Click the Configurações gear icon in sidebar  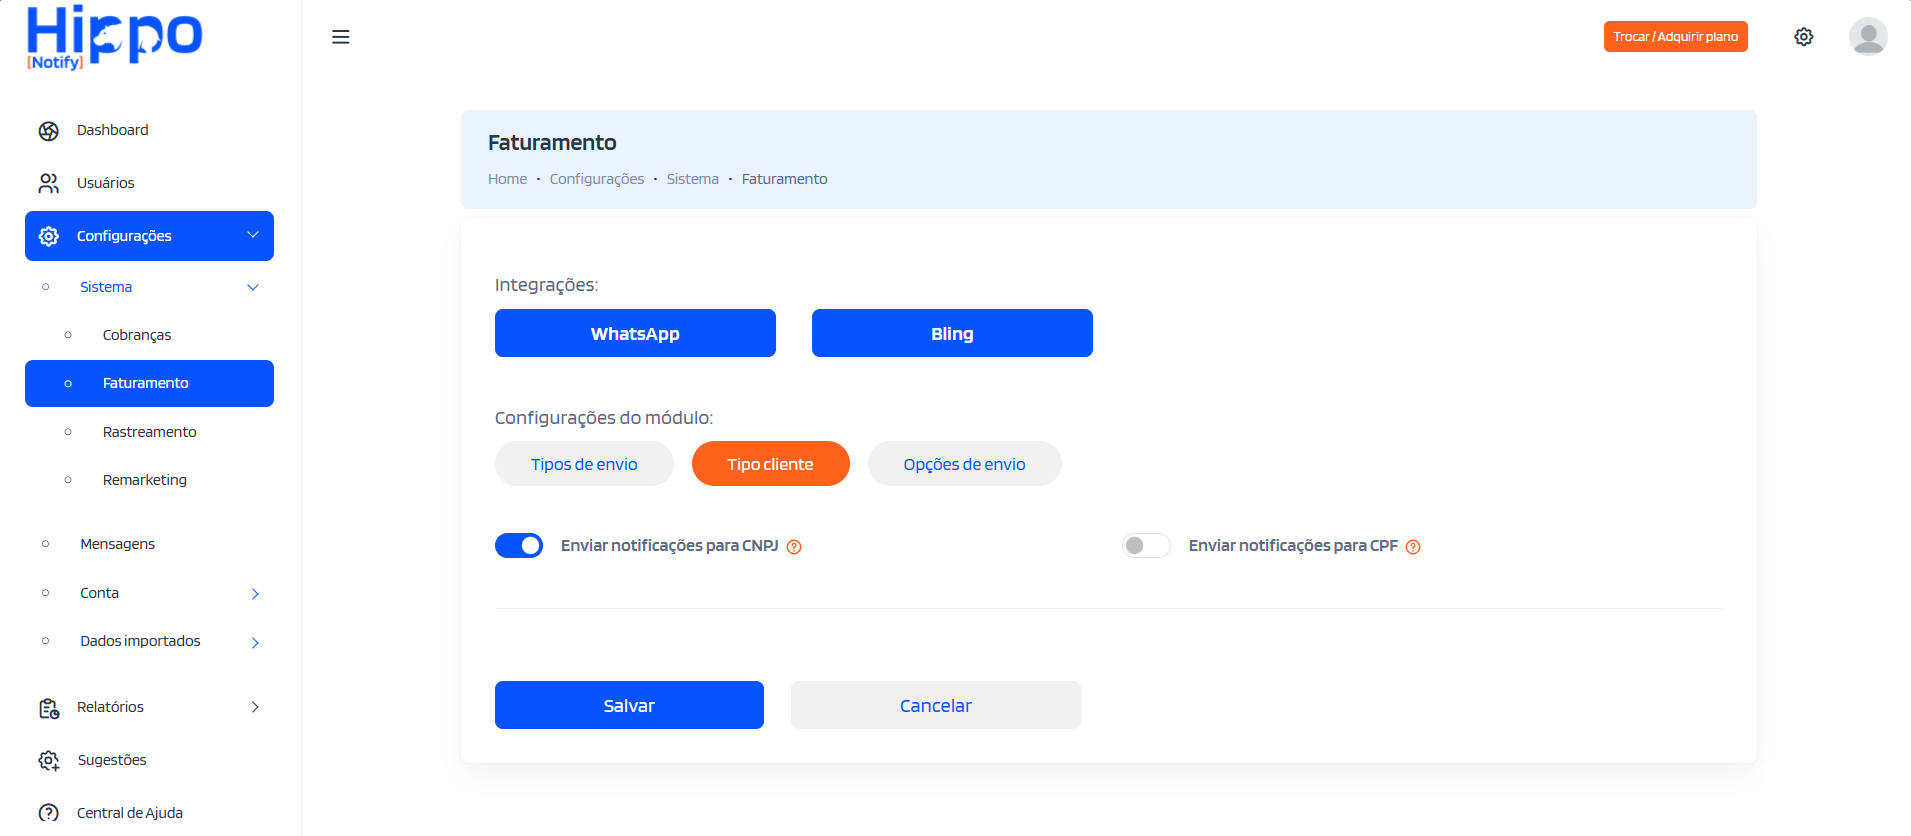click(48, 237)
